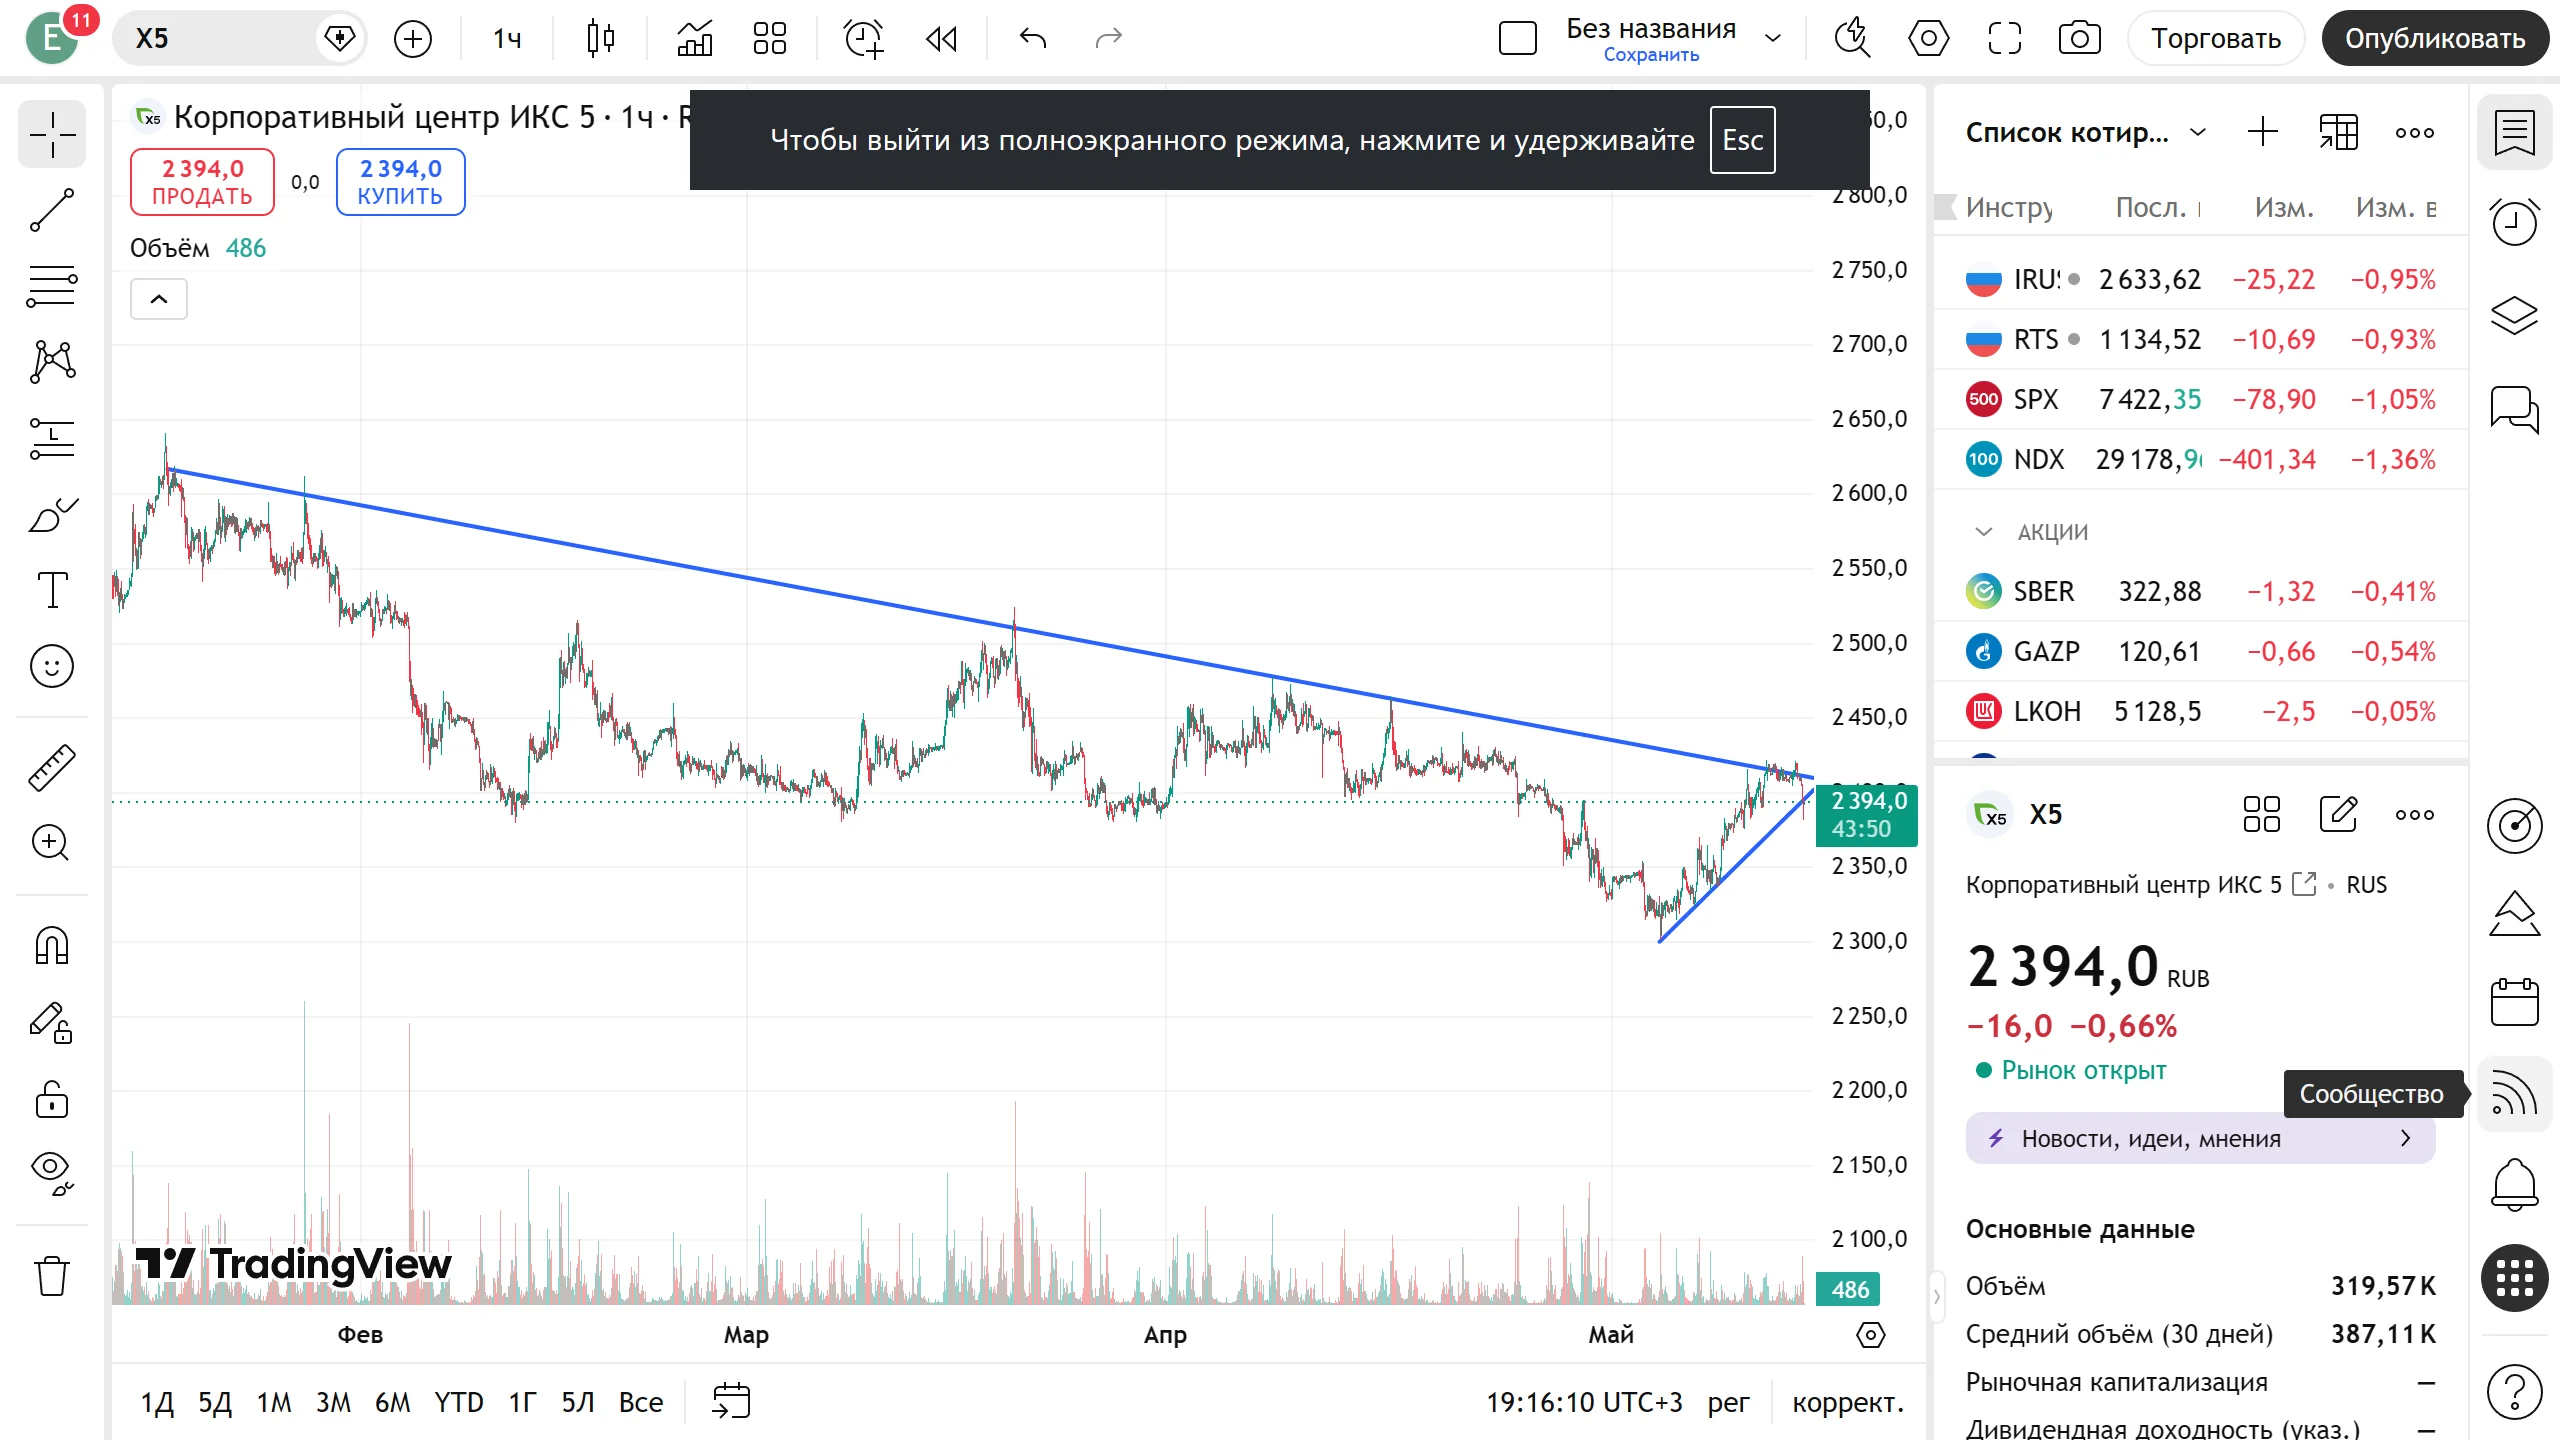Select the Все time range
Screen dimensions: 2560x1440
point(641,1403)
